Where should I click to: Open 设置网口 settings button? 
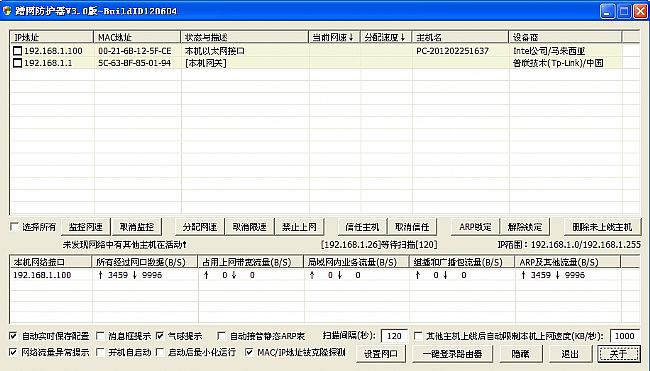tap(381, 354)
